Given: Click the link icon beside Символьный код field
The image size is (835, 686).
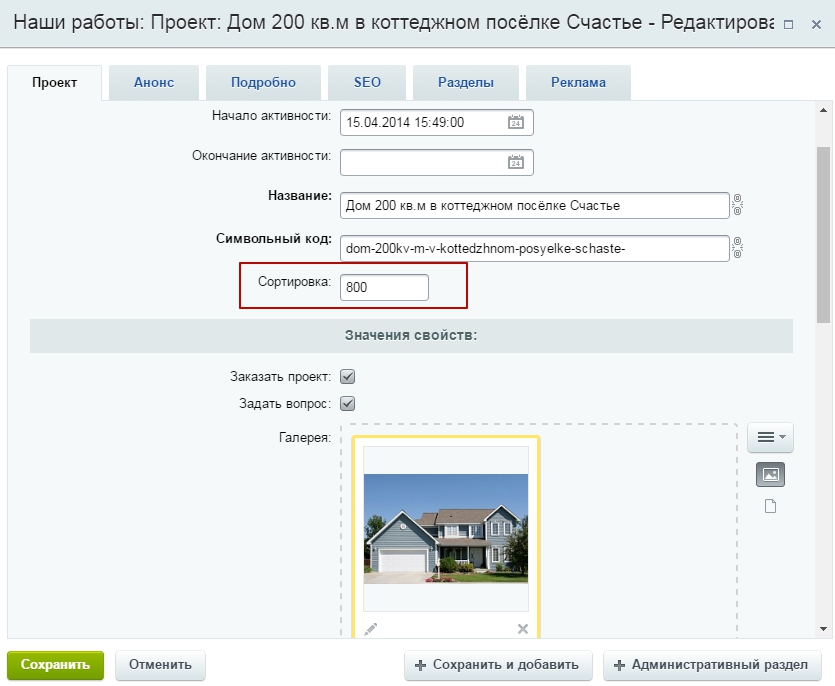Looking at the screenshot, I should click(x=738, y=247).
